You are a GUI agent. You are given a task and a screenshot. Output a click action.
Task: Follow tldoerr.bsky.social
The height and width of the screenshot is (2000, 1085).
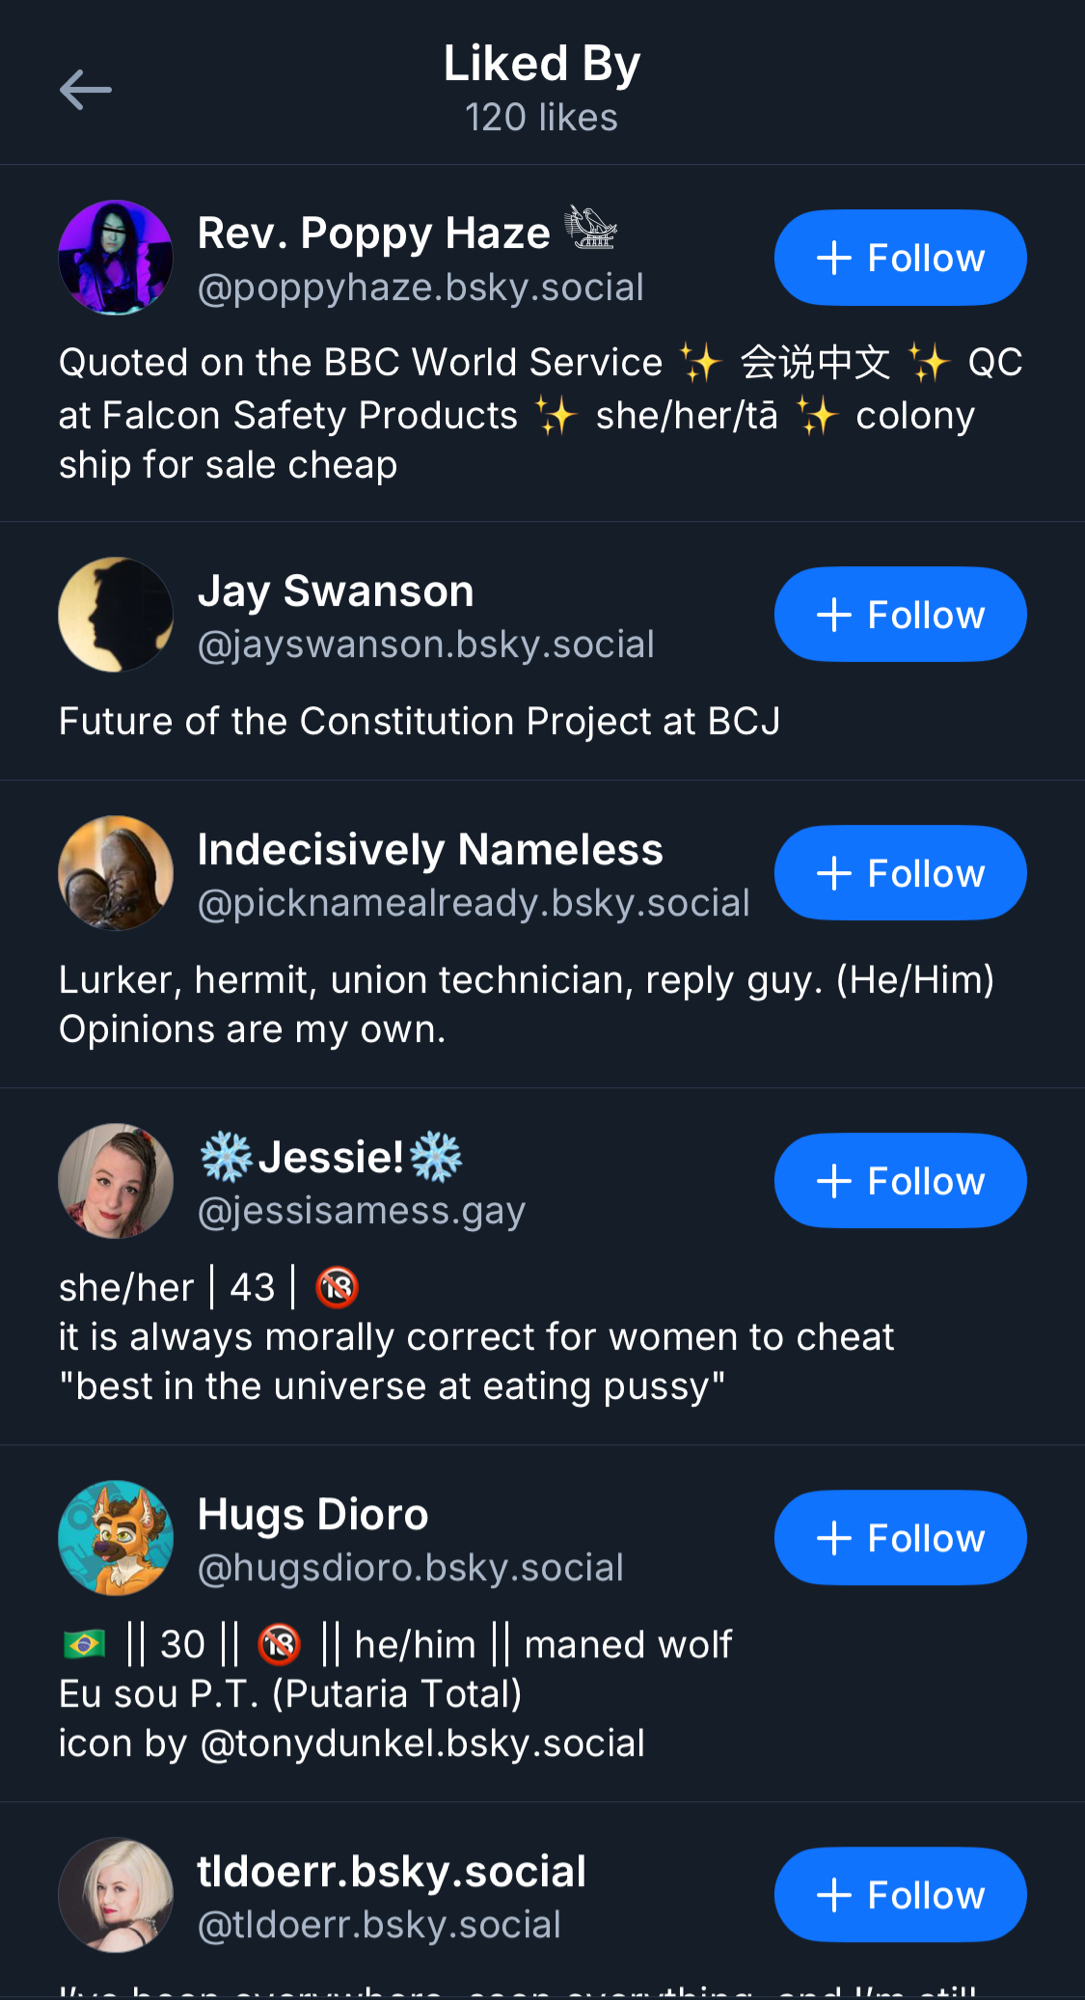coord(900,1895)
